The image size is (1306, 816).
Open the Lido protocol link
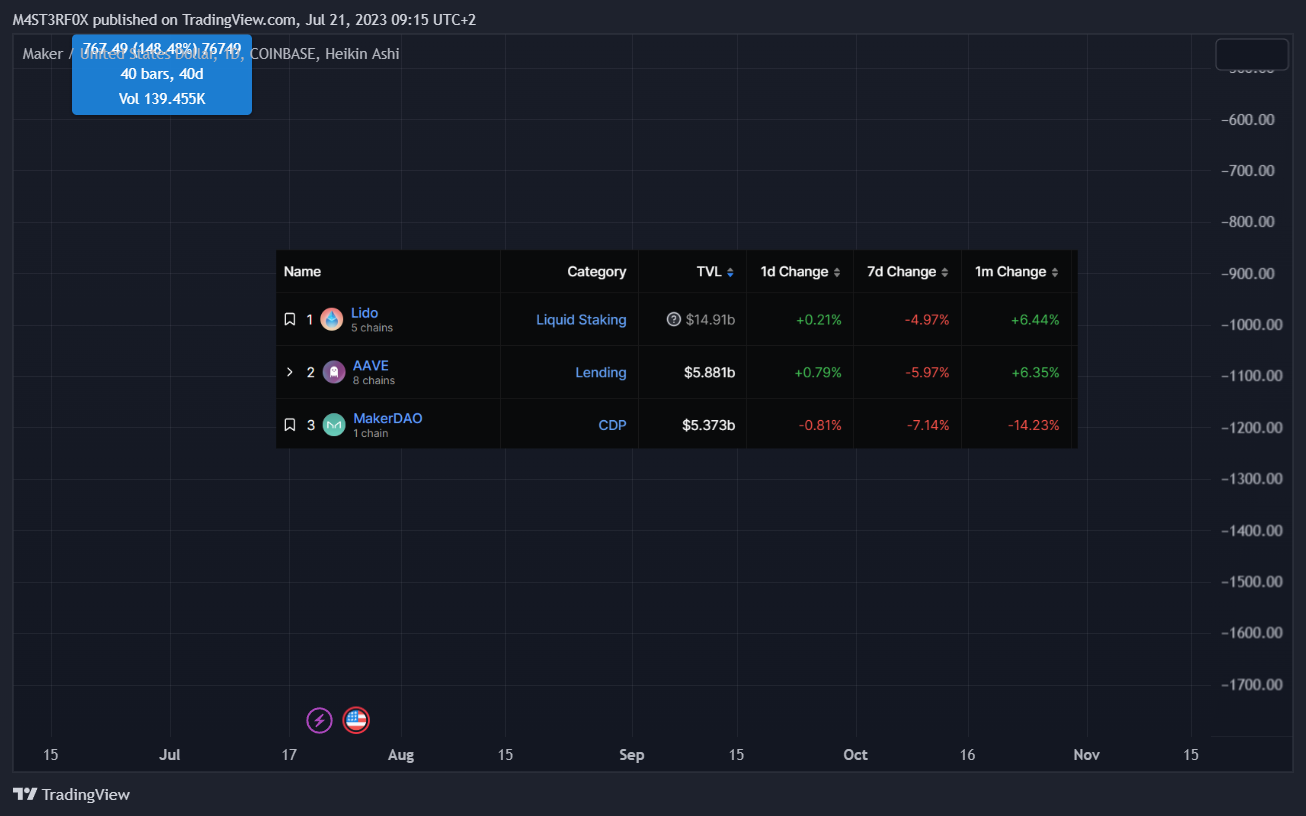[x=364, y=313]
